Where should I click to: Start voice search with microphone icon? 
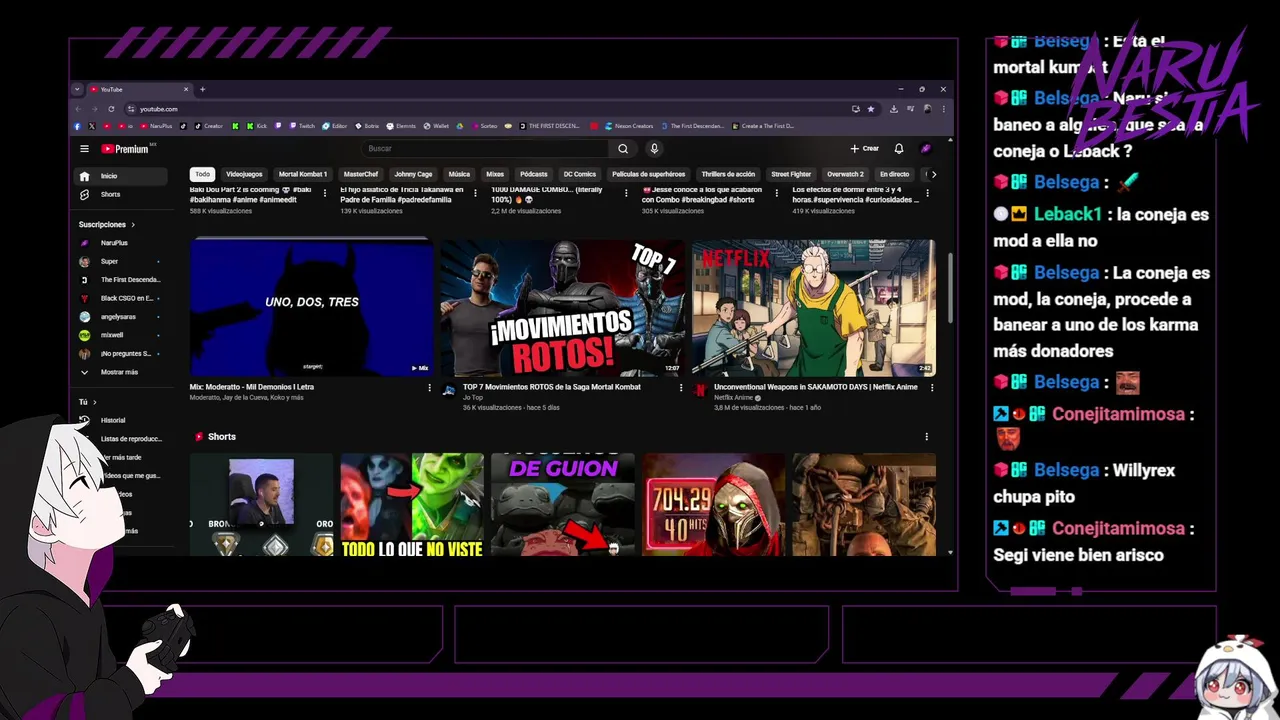click(654, 149)
